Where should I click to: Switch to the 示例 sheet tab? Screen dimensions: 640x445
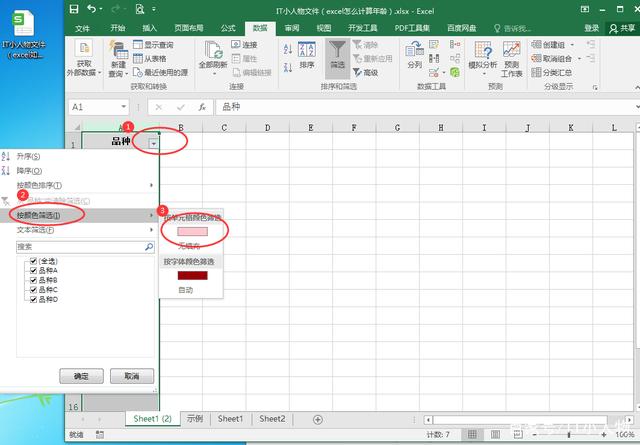(195, 418)
